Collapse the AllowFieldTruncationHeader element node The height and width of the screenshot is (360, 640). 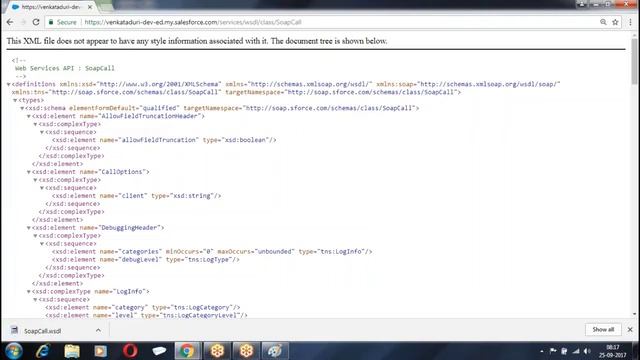point(29,116)
